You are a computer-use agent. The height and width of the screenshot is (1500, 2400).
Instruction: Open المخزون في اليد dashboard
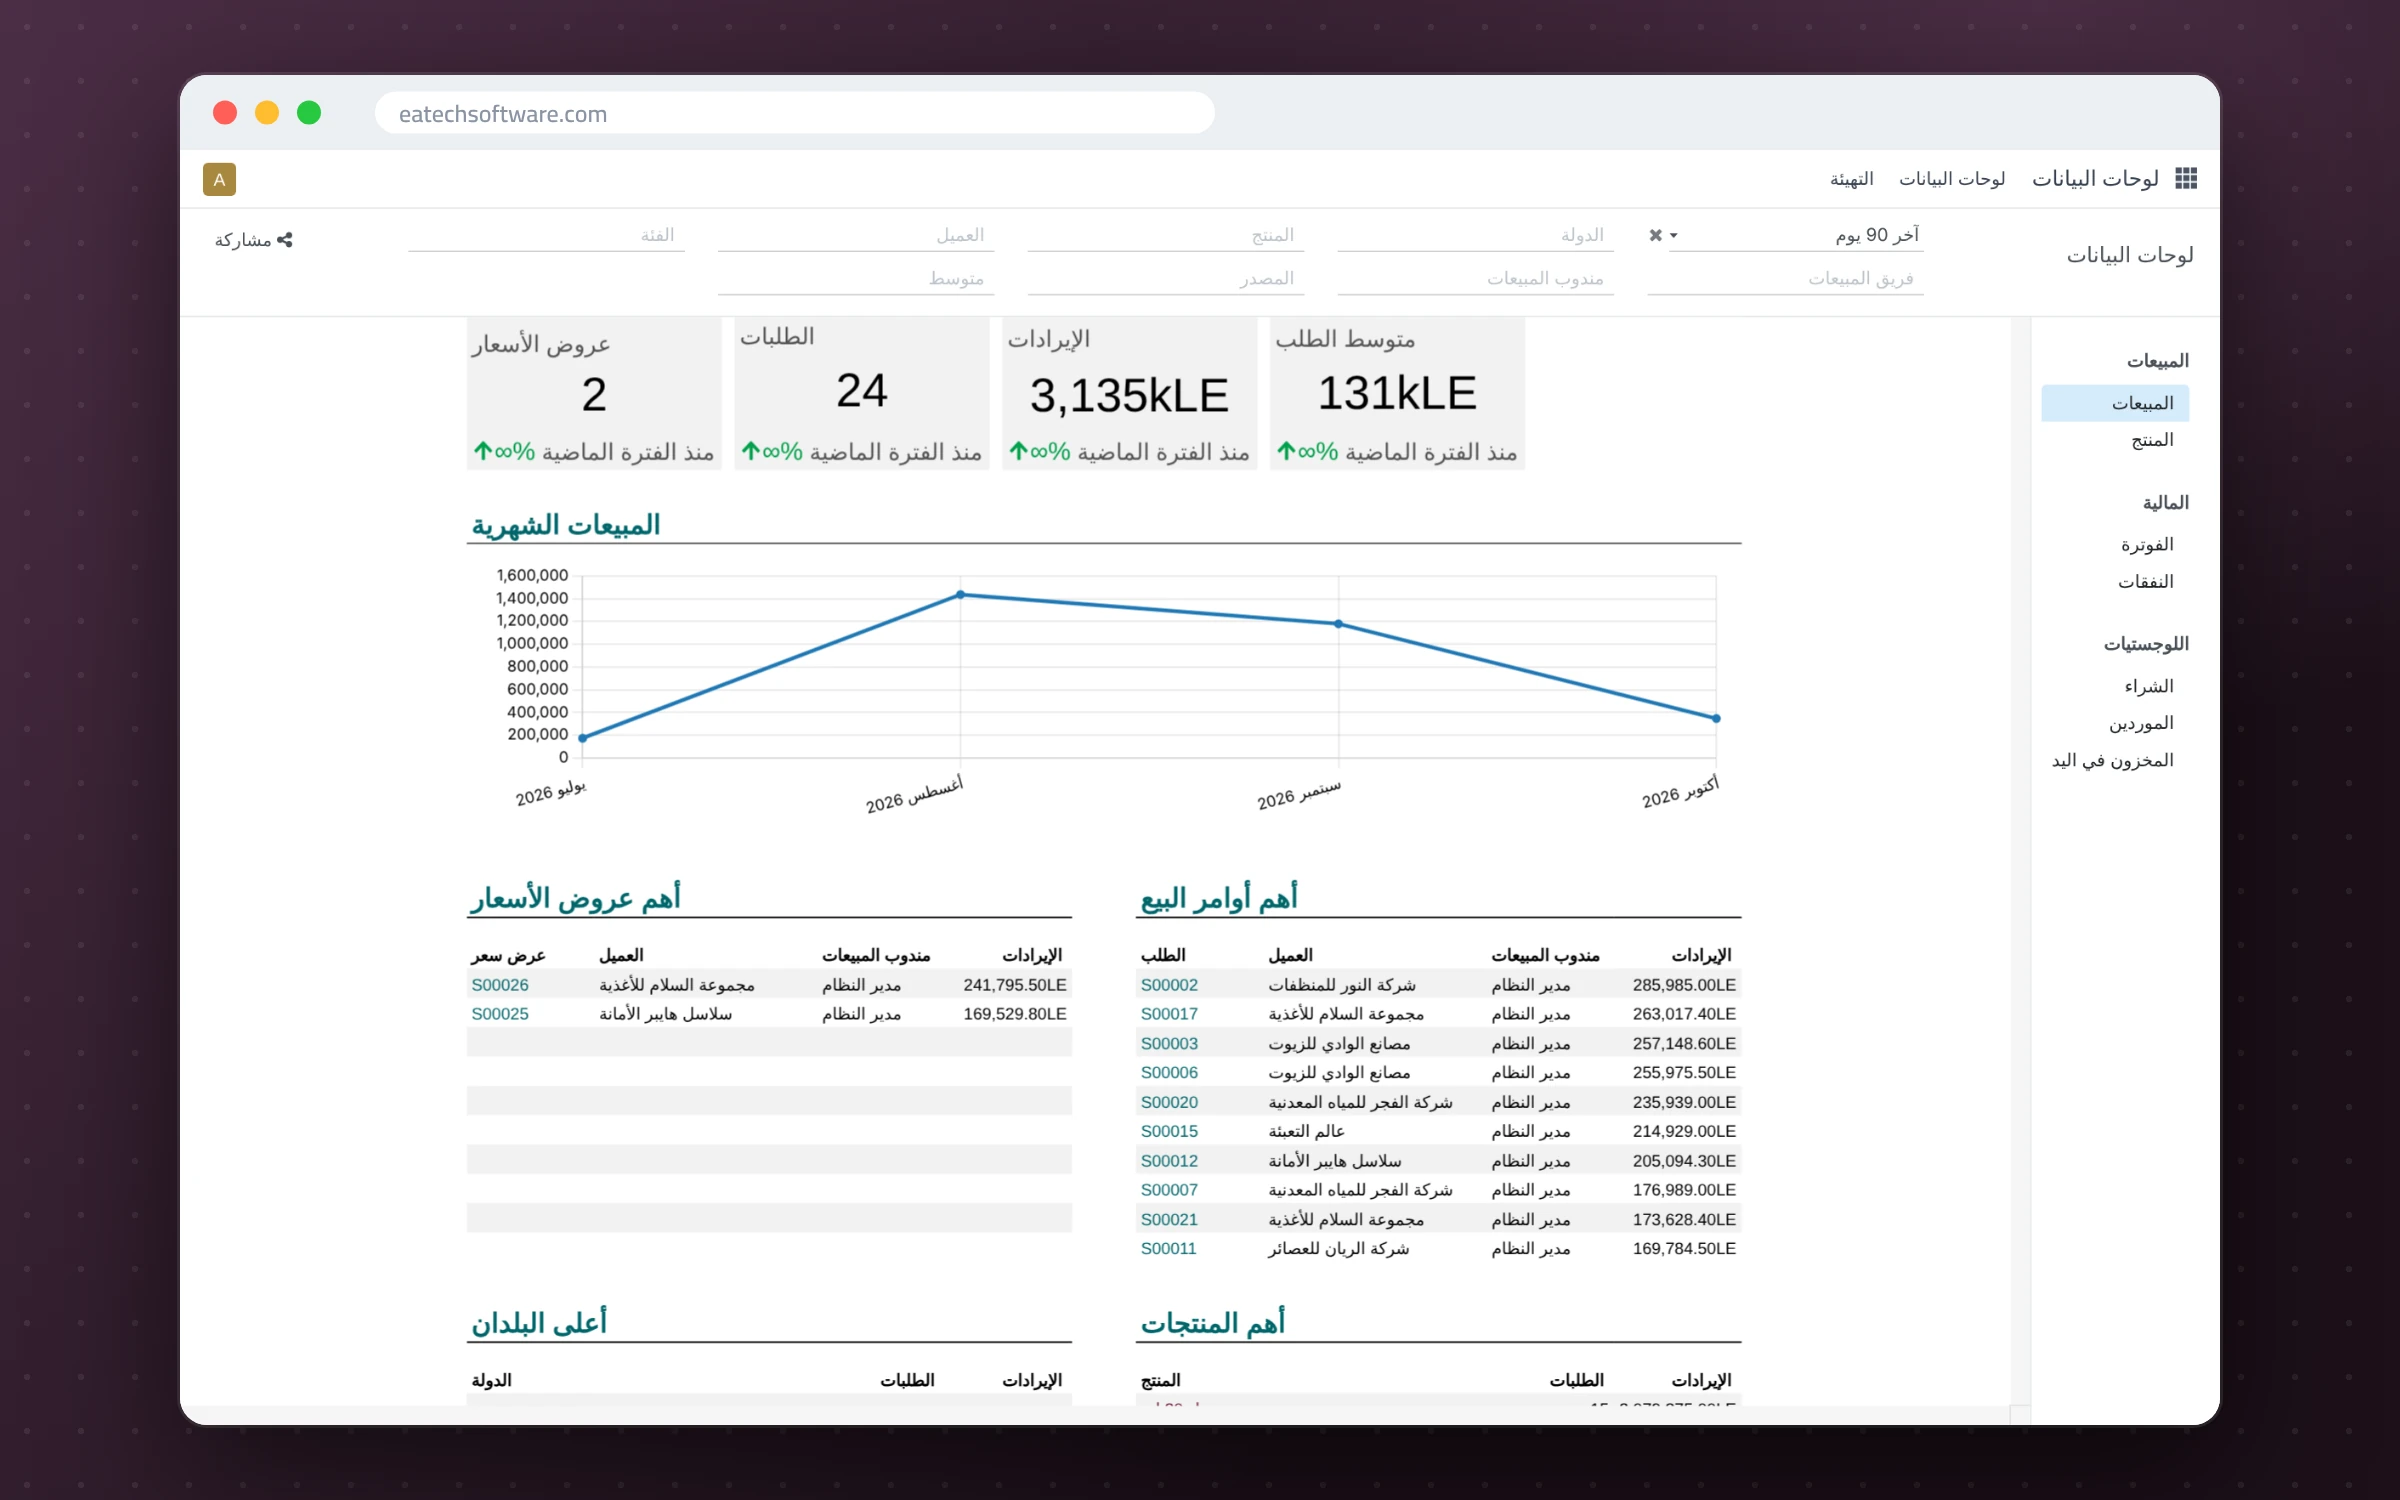click(2112, 761)
